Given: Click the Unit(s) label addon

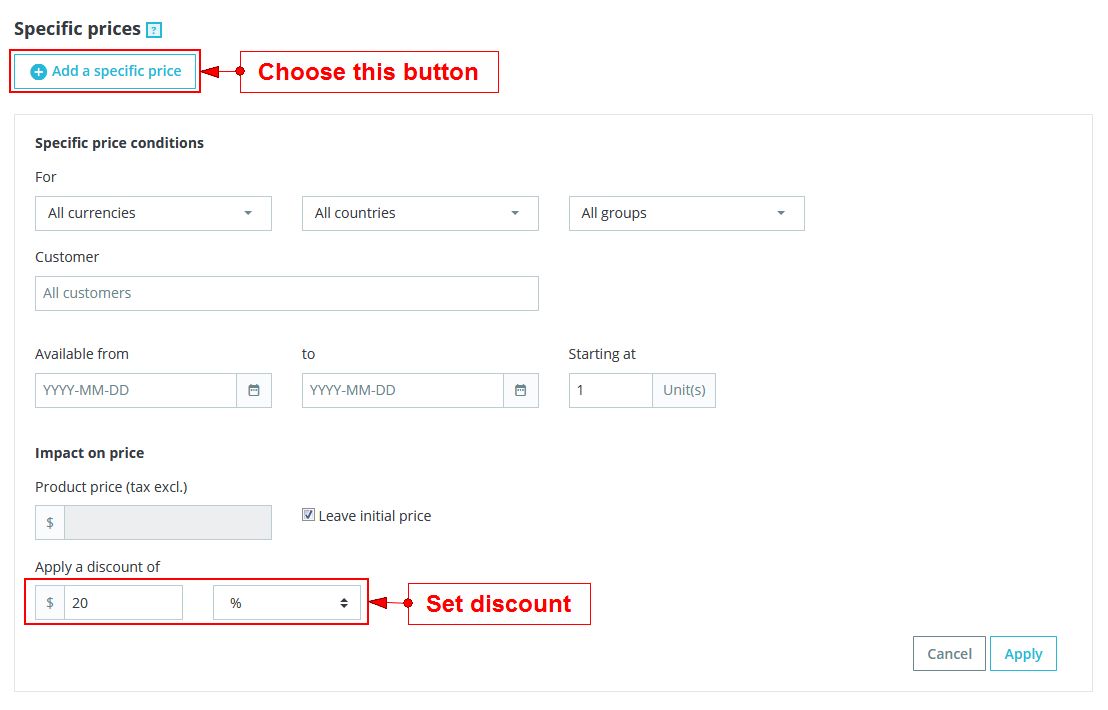Looking at the screenshot, I should (684, 391).
